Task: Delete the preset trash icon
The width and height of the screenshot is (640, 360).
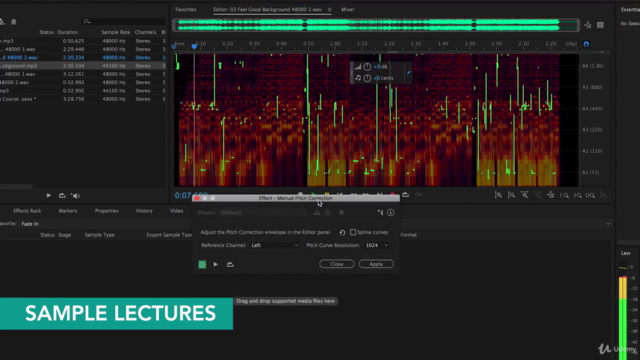Action: coord(327,212)
